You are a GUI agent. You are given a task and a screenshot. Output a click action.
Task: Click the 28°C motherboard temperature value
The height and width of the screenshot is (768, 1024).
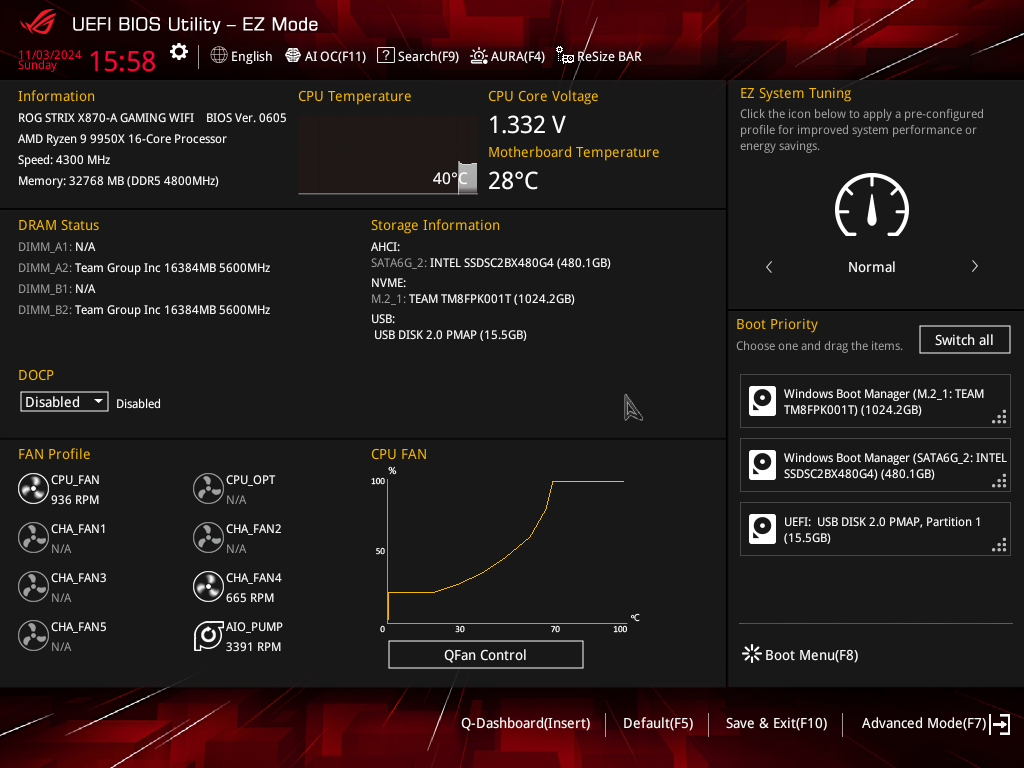click(513, 180)
